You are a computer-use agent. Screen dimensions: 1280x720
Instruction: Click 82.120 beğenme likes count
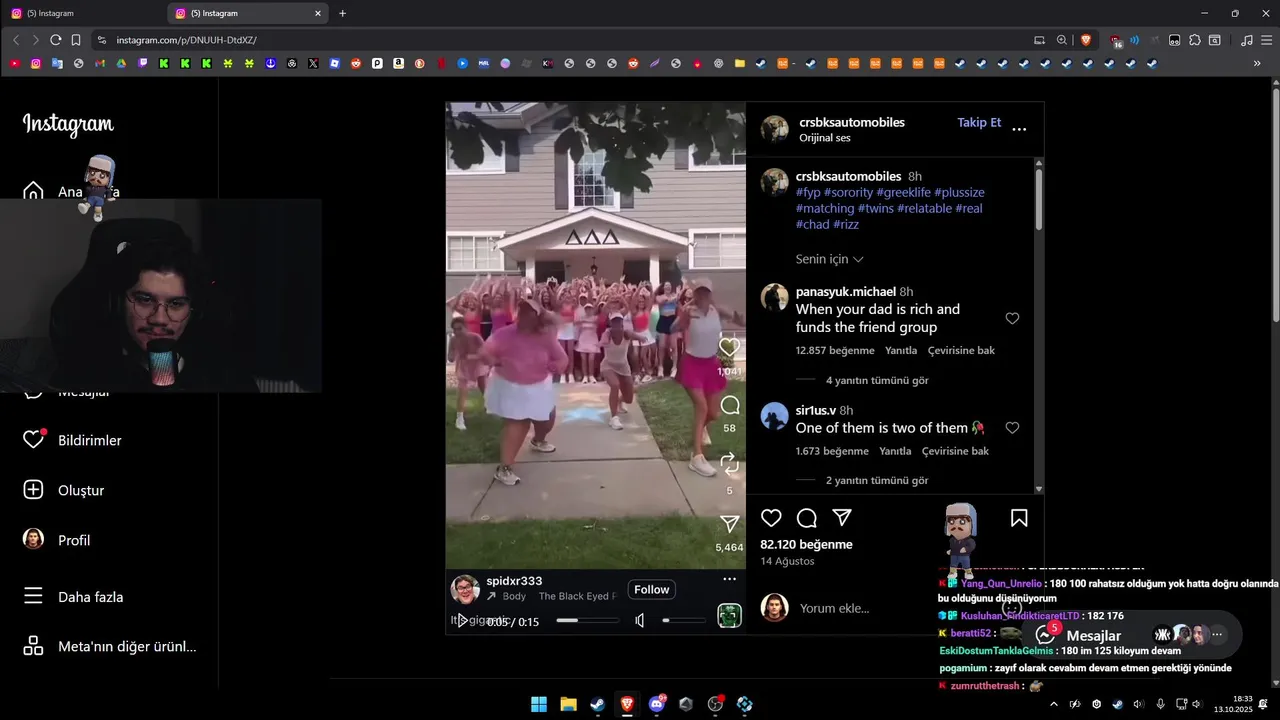tap(806, 545)
